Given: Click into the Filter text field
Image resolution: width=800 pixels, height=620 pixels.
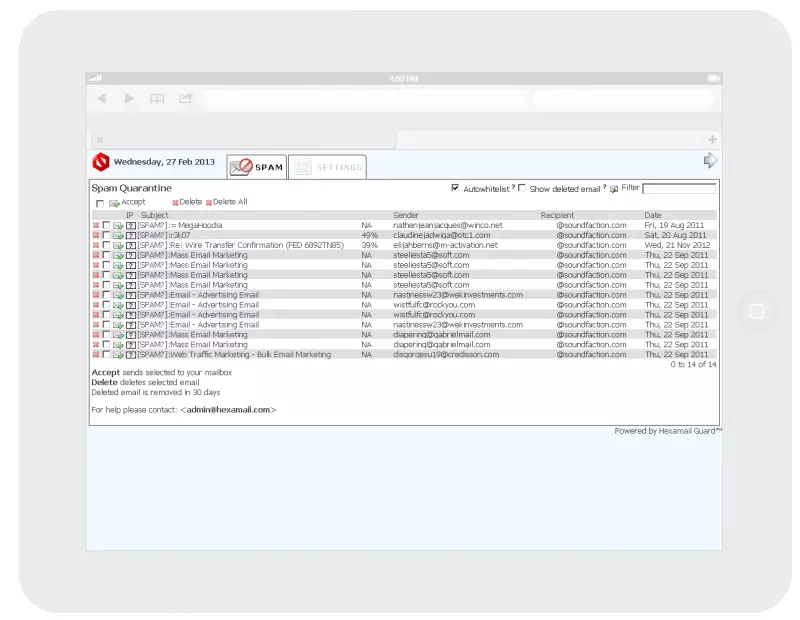Looking at the screenshot, I should pyautogui.click(x=679, y=188).
